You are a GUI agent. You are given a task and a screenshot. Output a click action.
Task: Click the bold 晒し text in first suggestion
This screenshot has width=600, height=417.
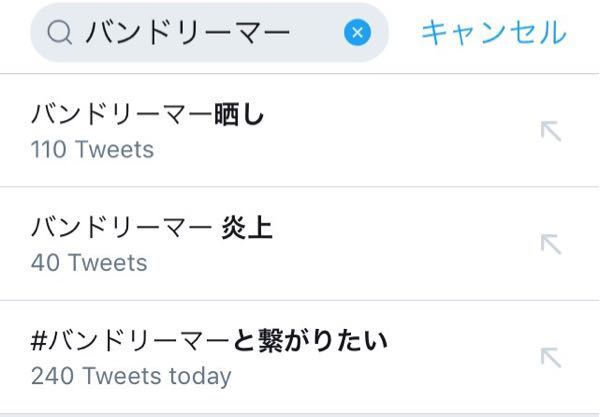[240, 115]
